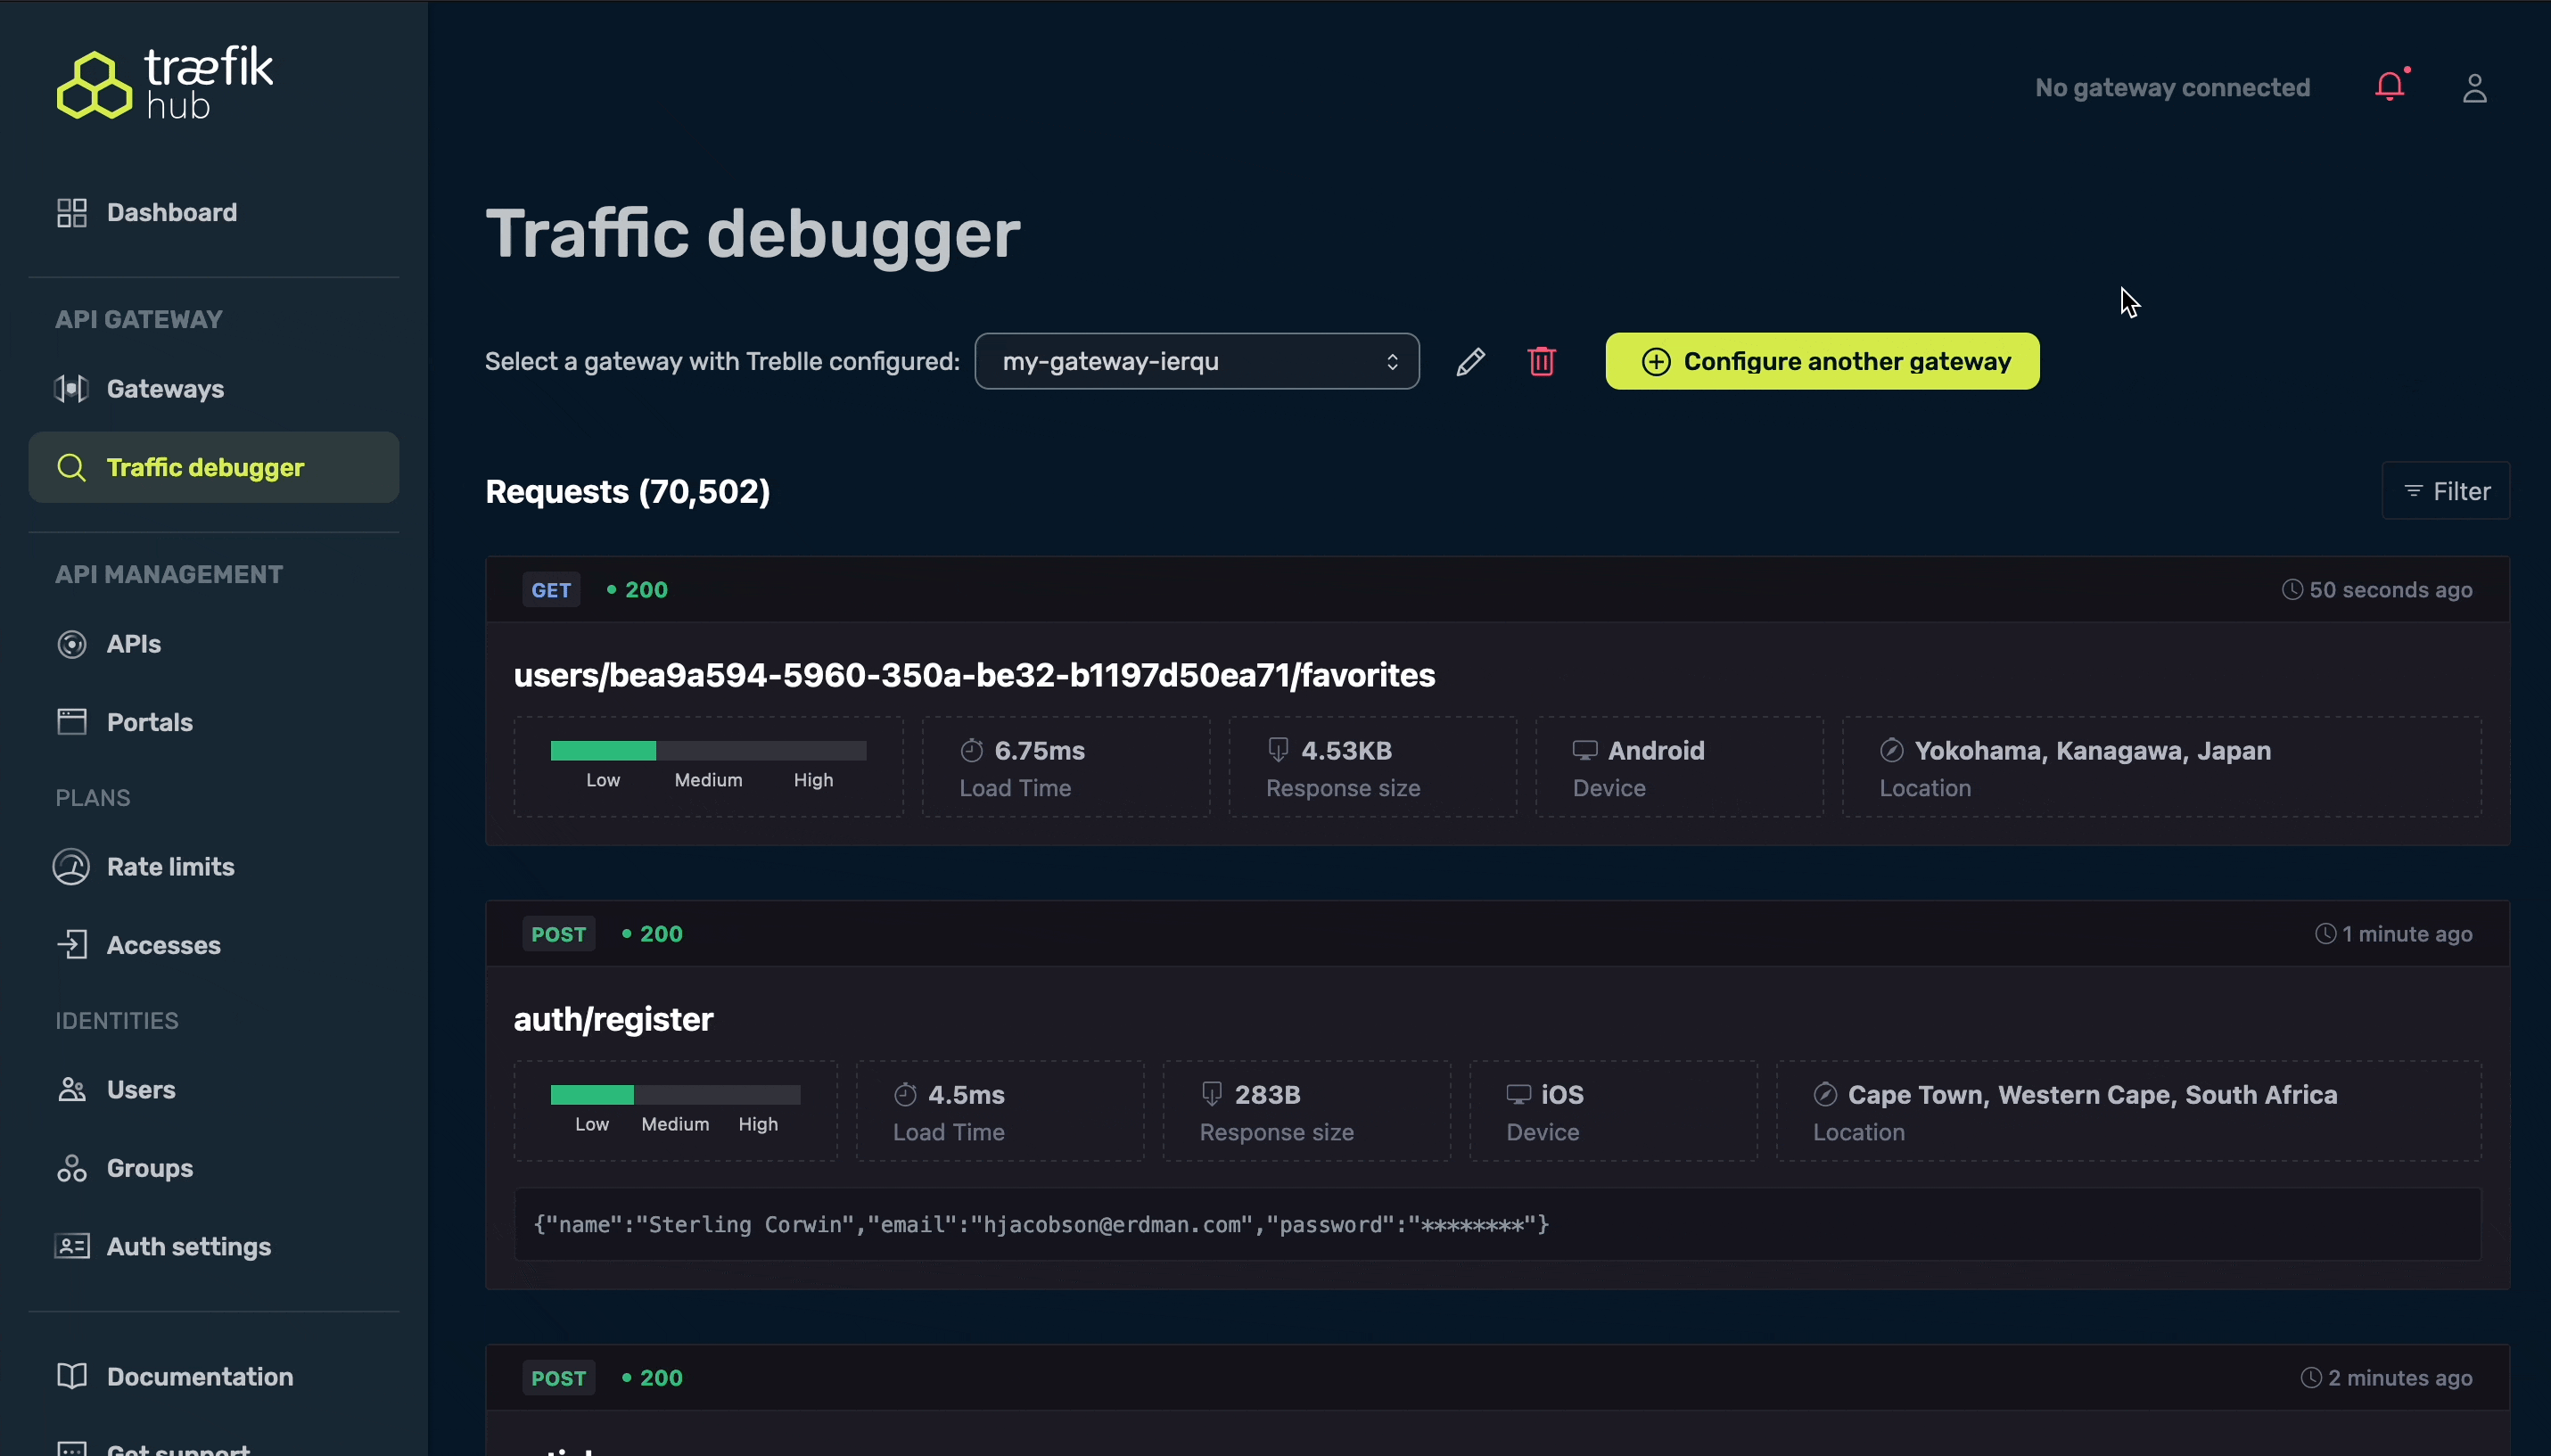This screenshot has height=1456, width=2551.
Task: Click the Users menu item
Action: click(140, 1088)
